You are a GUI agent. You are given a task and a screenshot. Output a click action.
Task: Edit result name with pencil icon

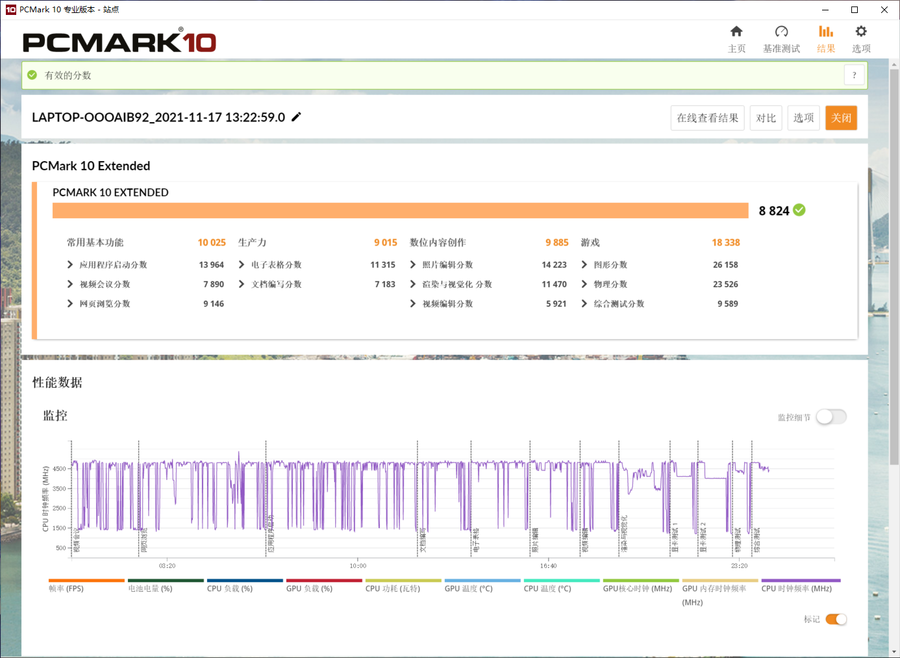[296, 117]
